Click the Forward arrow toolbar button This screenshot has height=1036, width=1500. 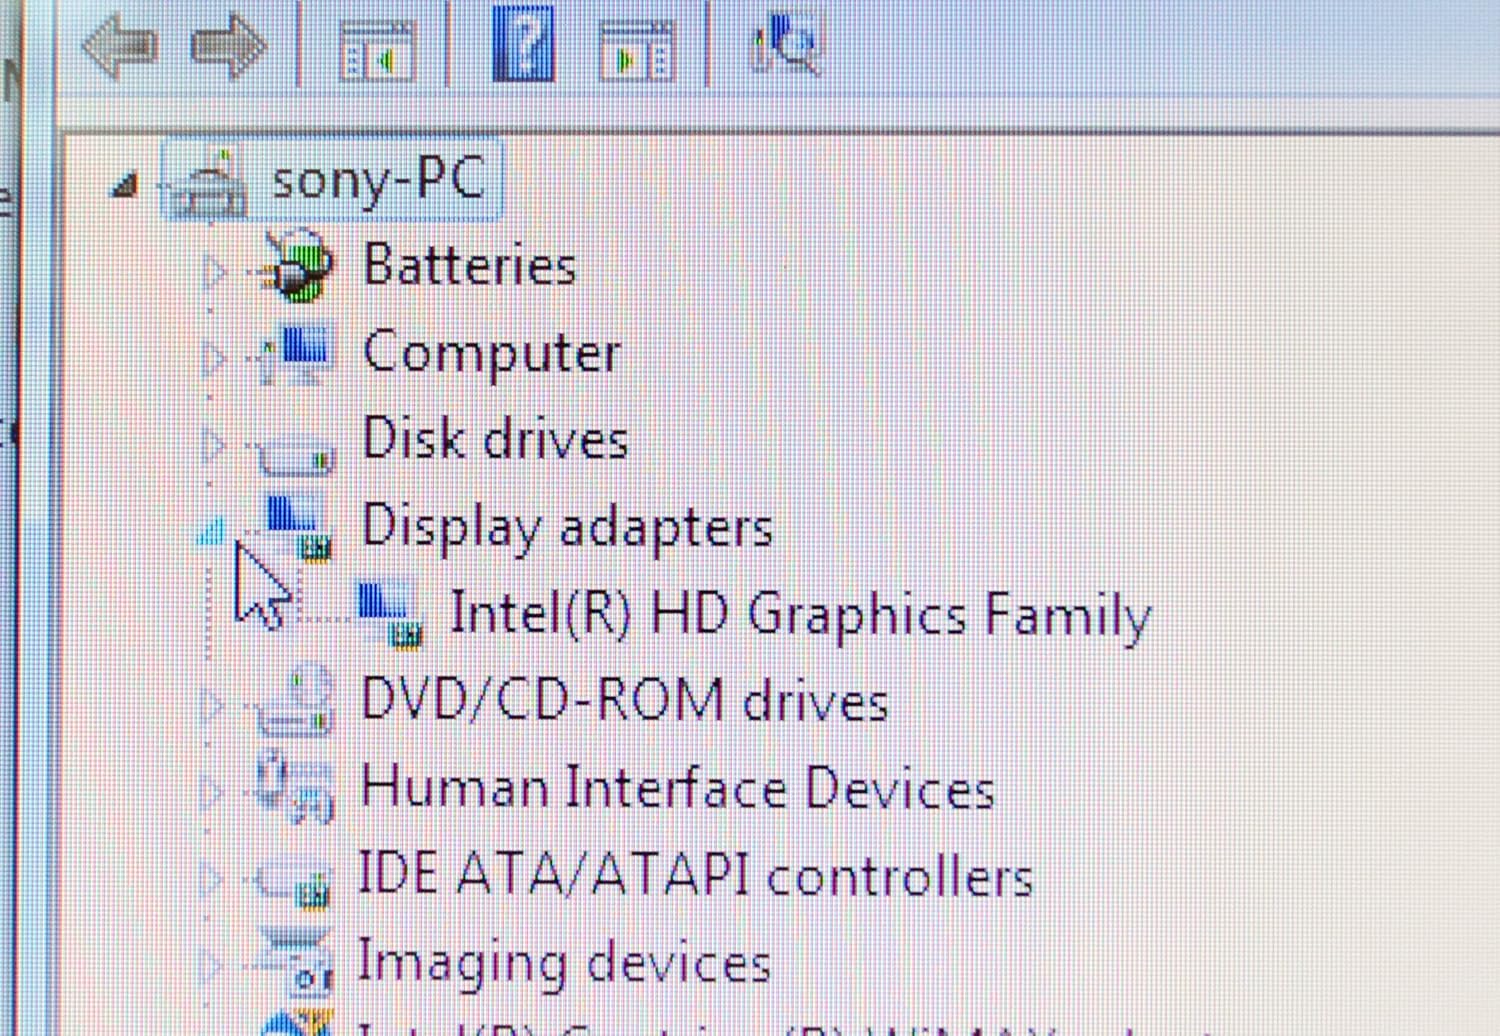(x=229, y=45)
